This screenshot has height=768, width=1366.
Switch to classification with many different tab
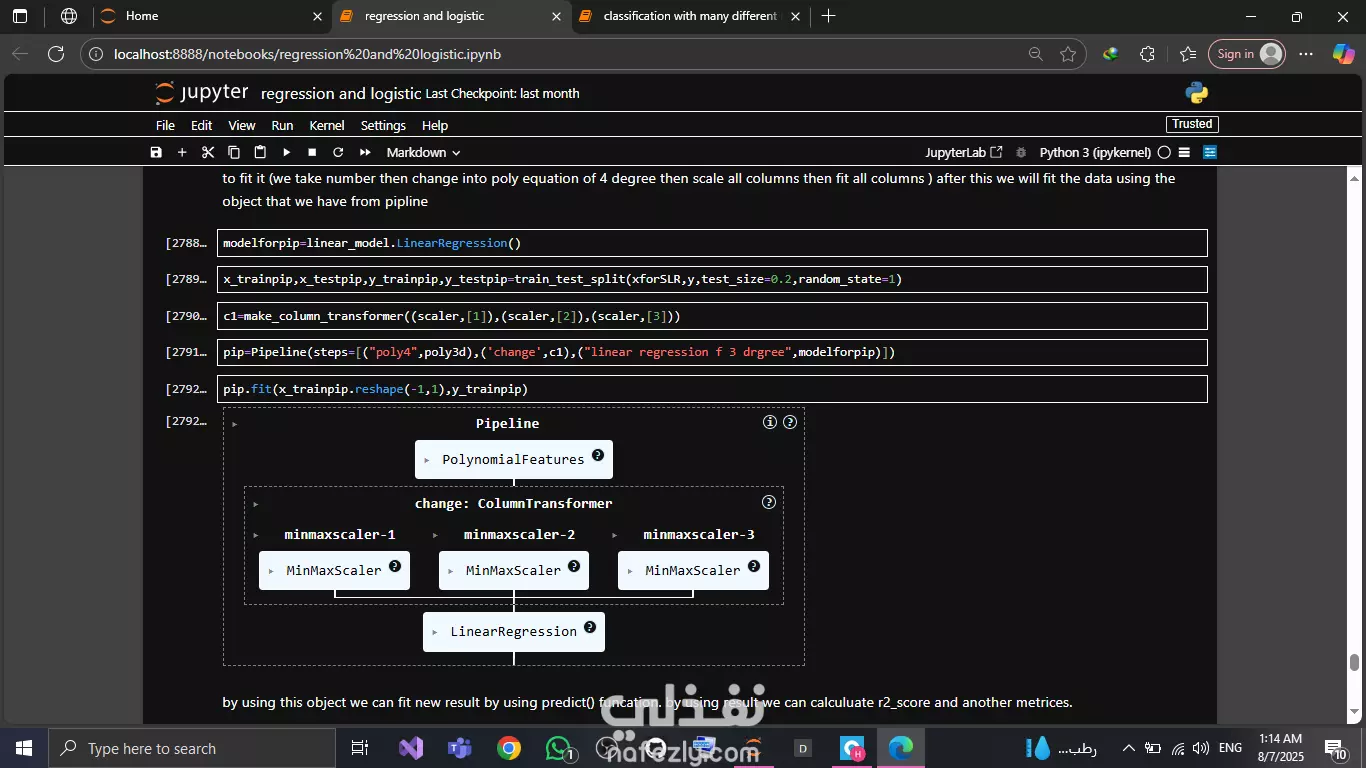690,16
